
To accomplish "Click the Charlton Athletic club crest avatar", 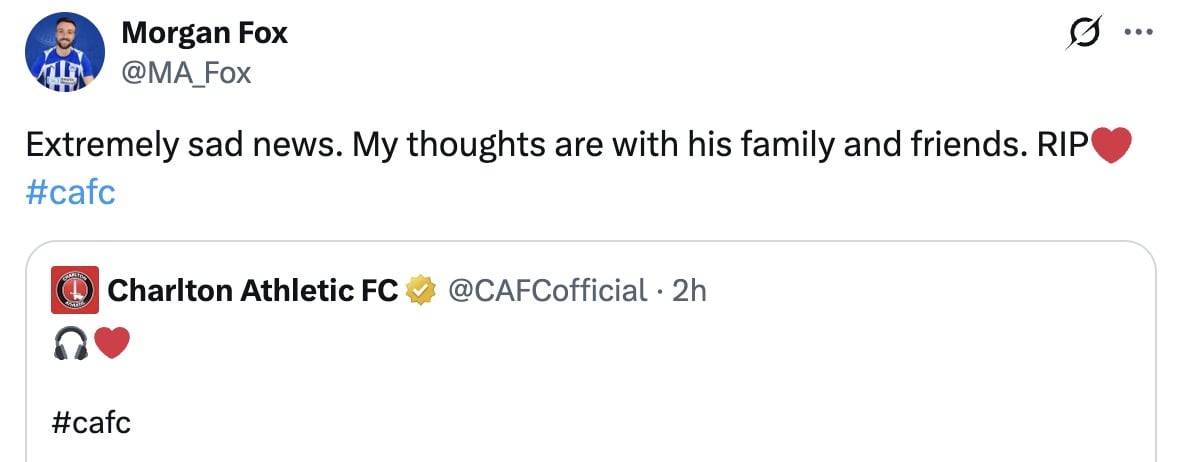I will pos(74,291).
